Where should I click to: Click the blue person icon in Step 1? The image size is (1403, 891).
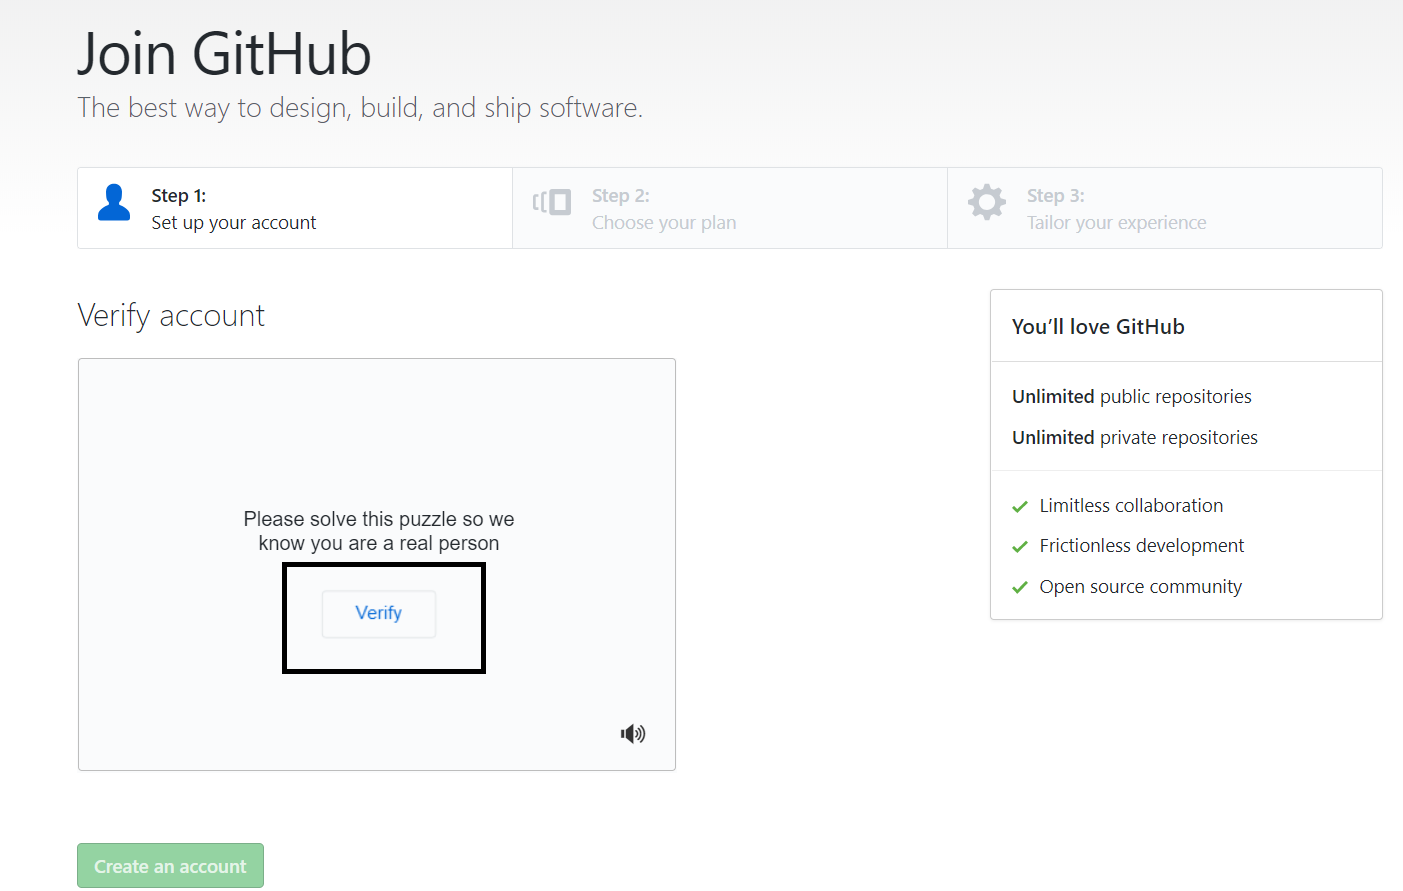114,202
